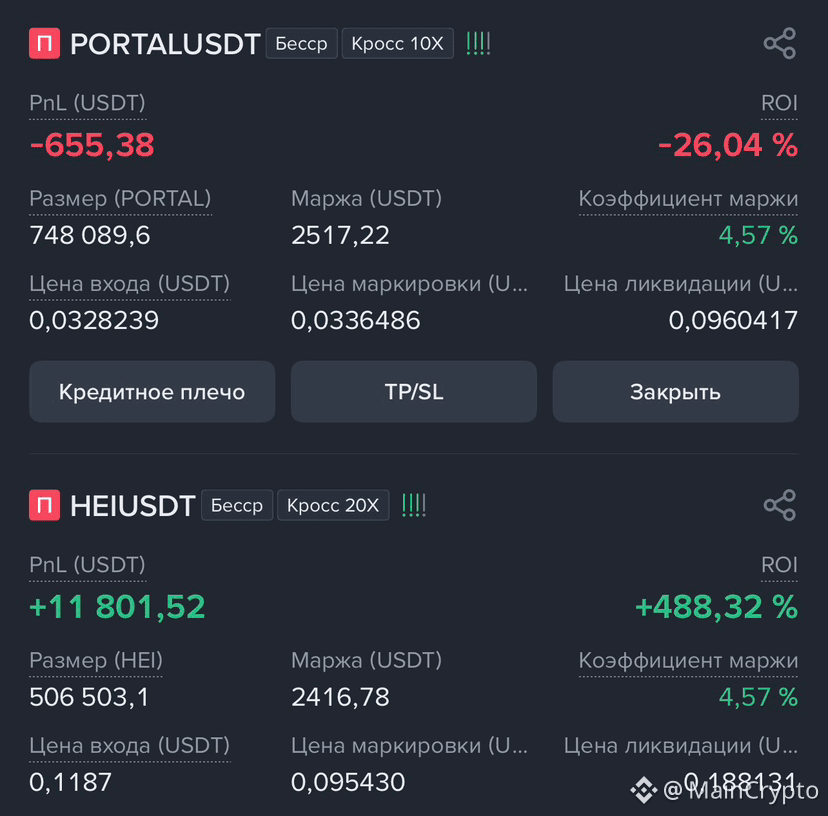The width and height of the screenshot is (828, 816).
Task: Open the HEIUSDT pair title
Action: 133,505
